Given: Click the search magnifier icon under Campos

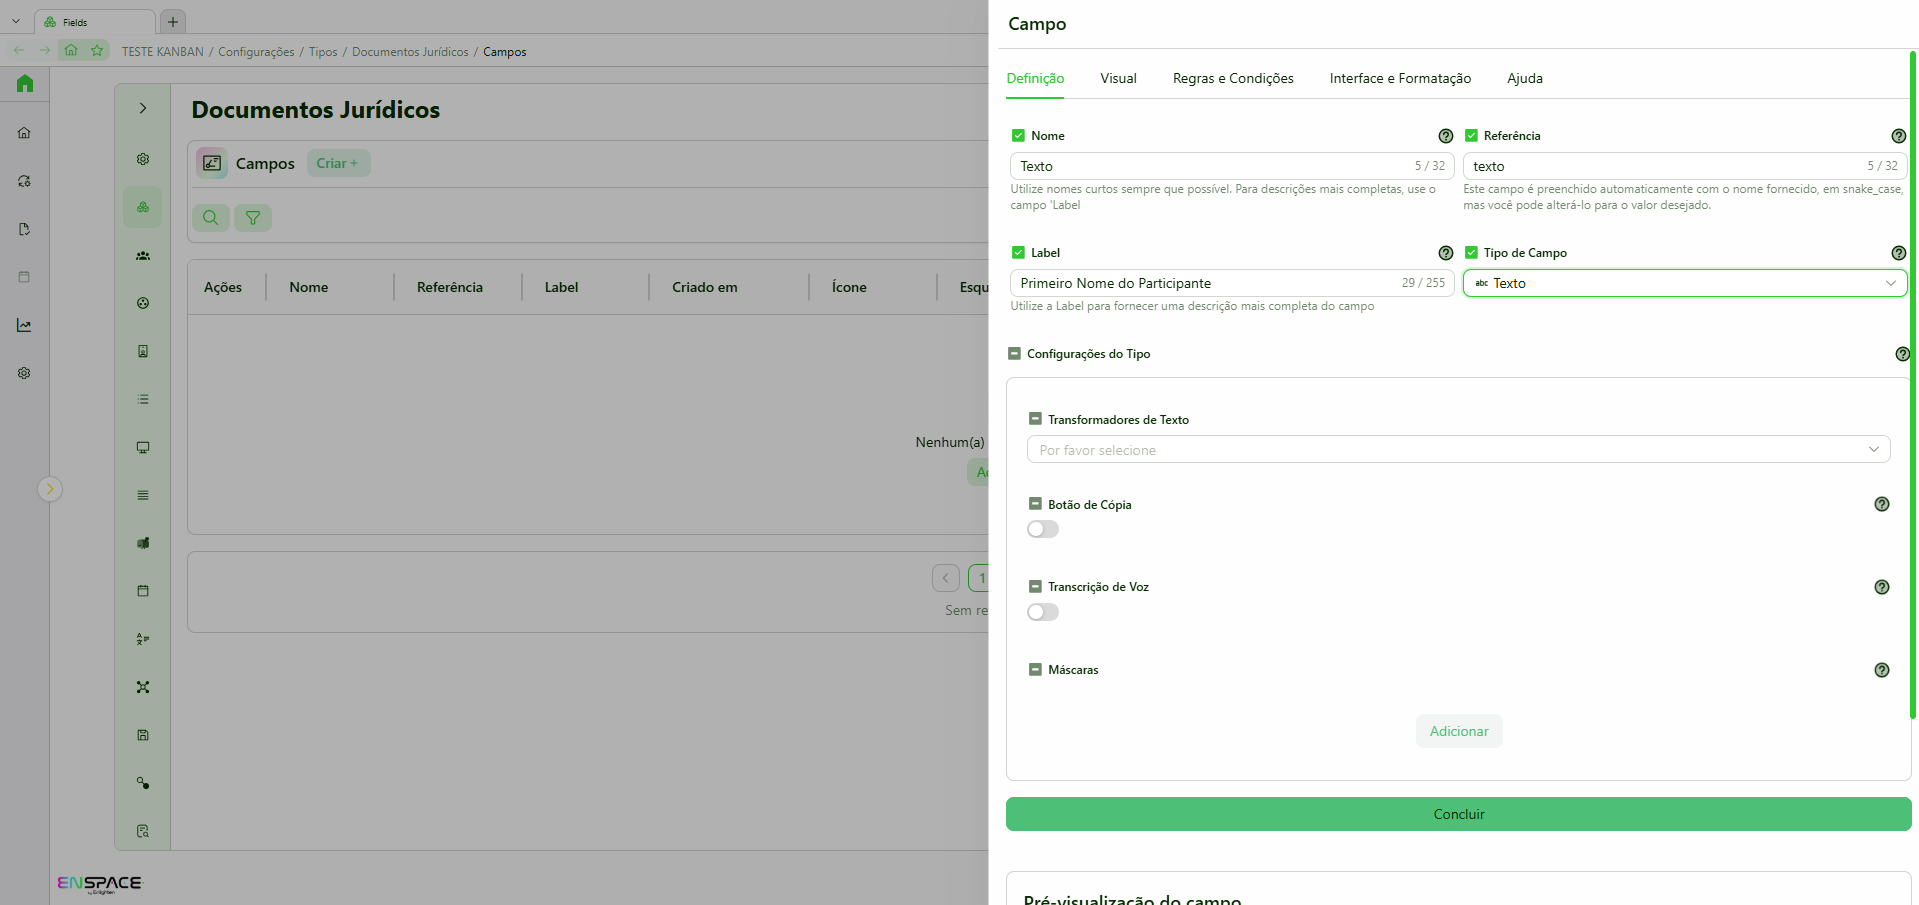Looking at the screenshot, I should [211, 218].
